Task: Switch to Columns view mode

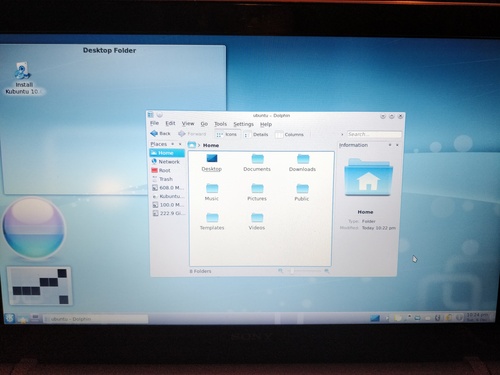Action: (x=289, y=135)
